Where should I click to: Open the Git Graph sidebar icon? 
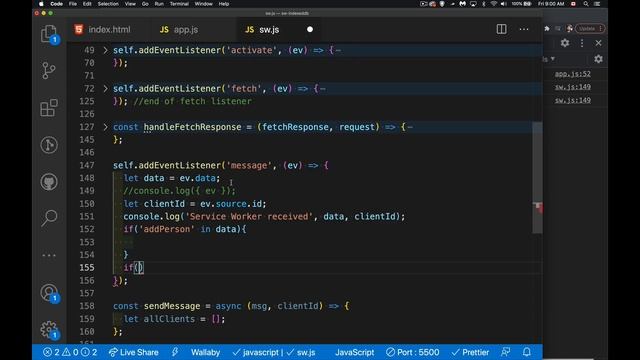[49, 145]
